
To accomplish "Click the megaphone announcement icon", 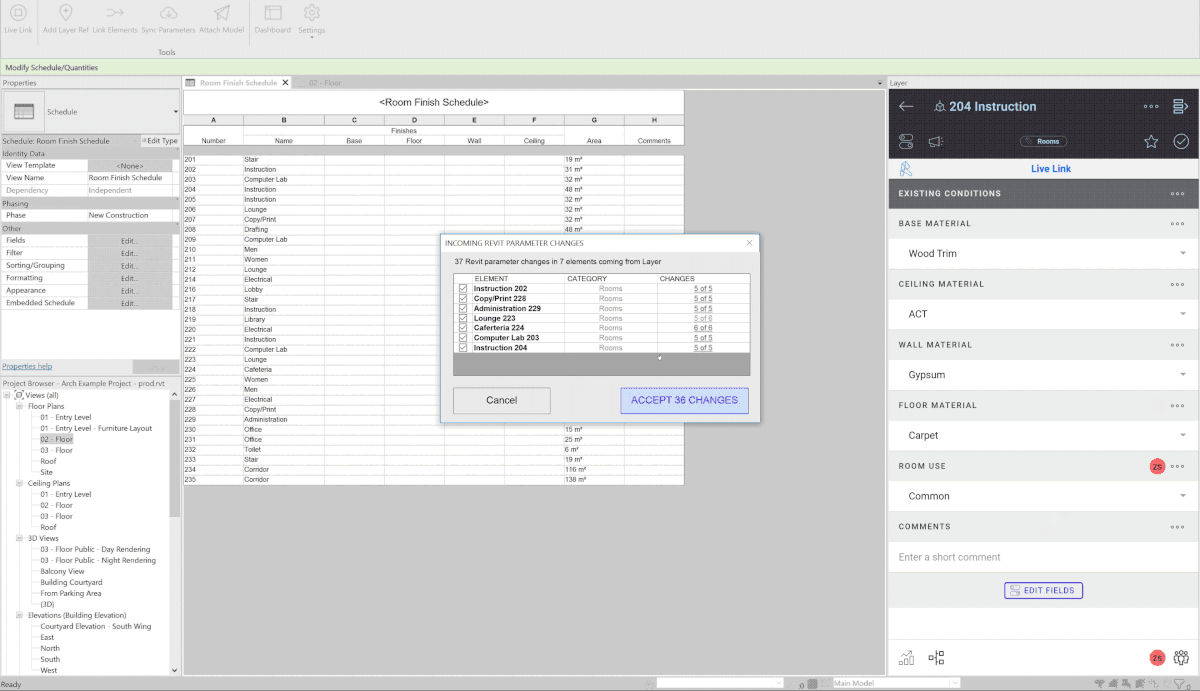I will point(936,141).
